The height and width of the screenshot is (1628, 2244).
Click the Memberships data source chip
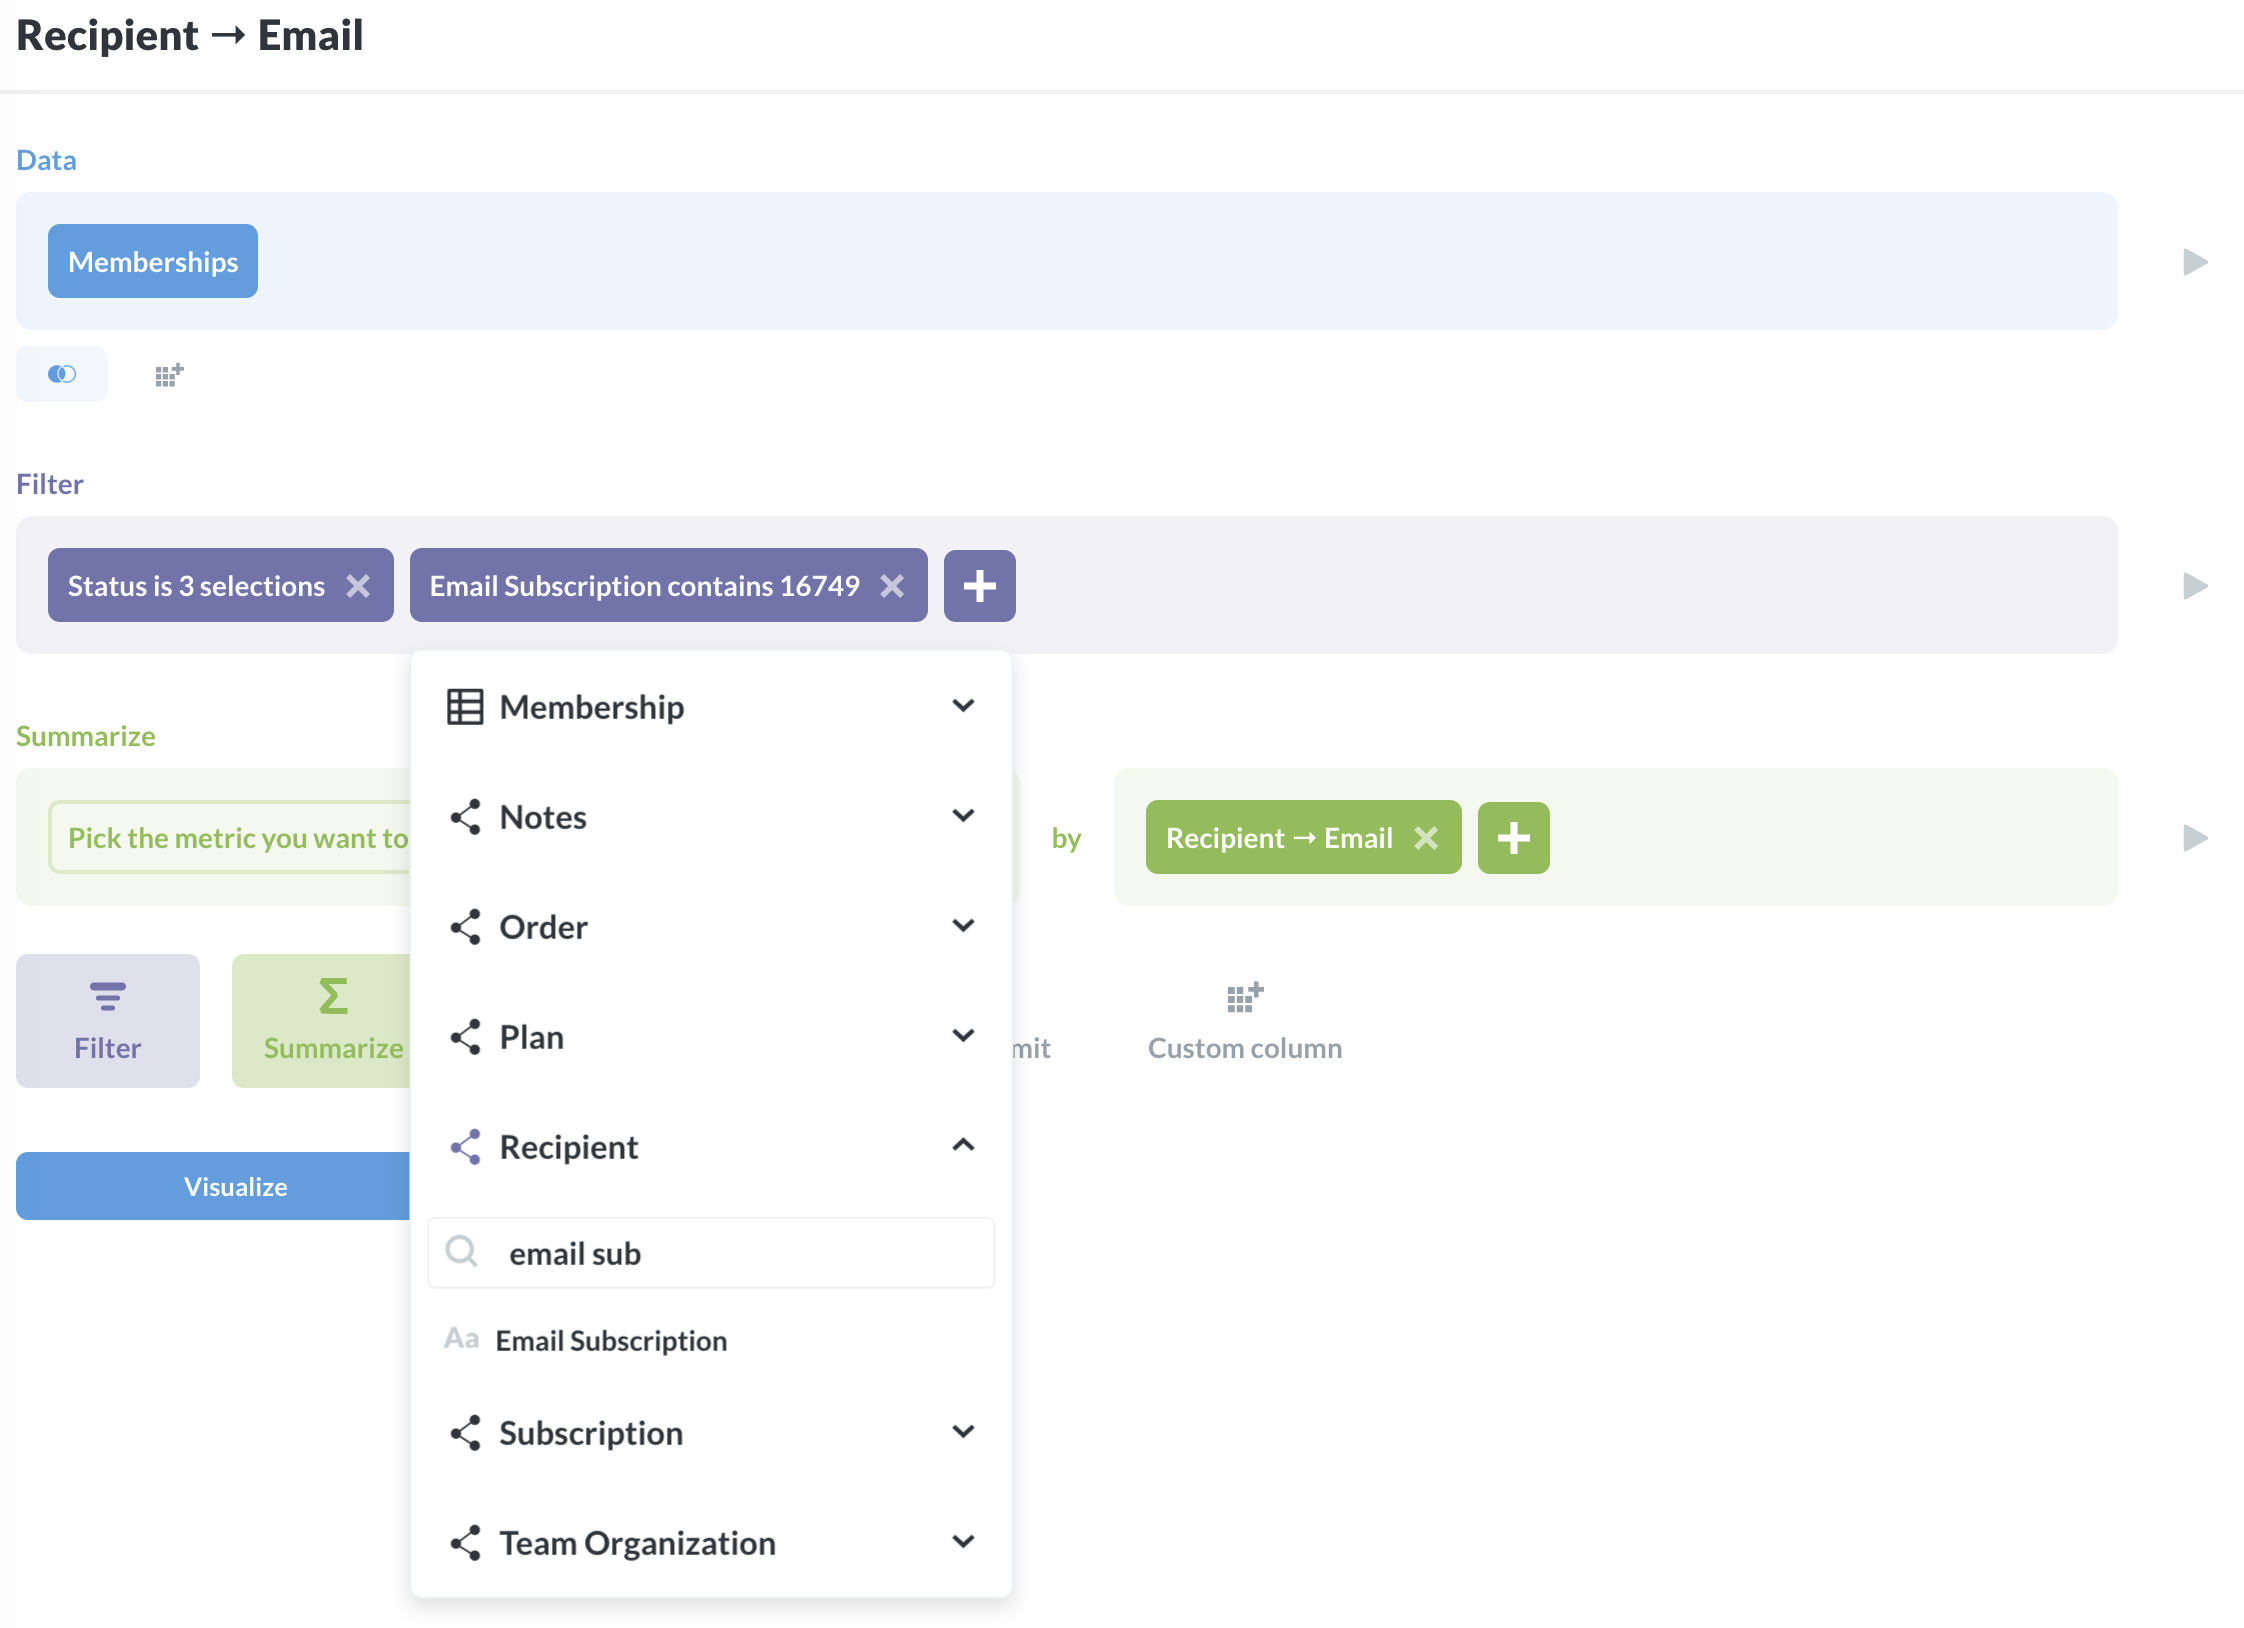153,262
